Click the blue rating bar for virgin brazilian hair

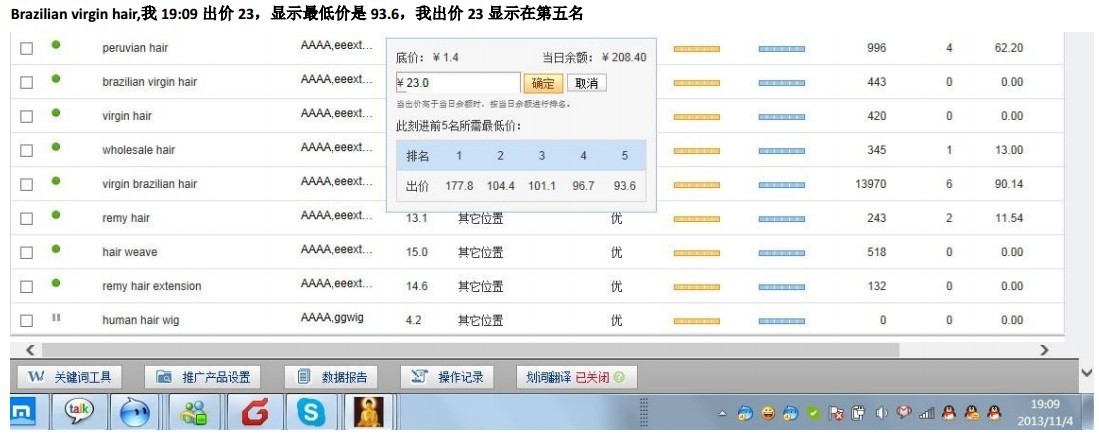(x=781, y=185)
